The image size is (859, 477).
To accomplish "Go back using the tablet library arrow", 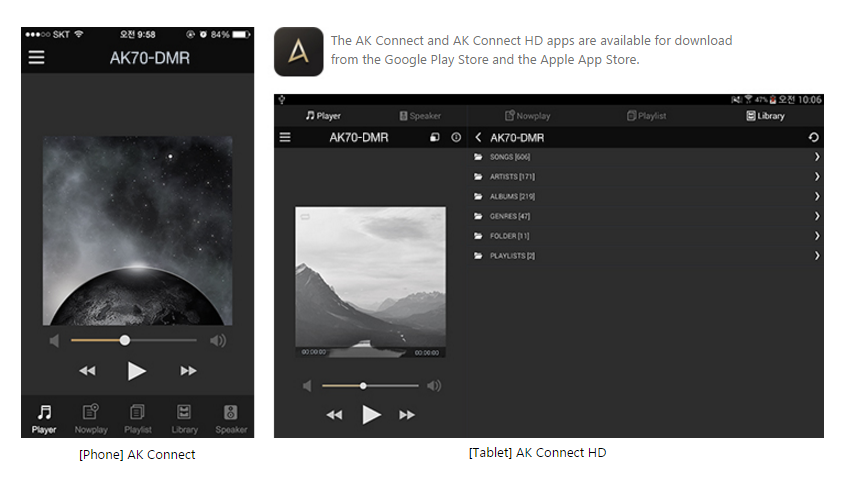I will point(479,137).
